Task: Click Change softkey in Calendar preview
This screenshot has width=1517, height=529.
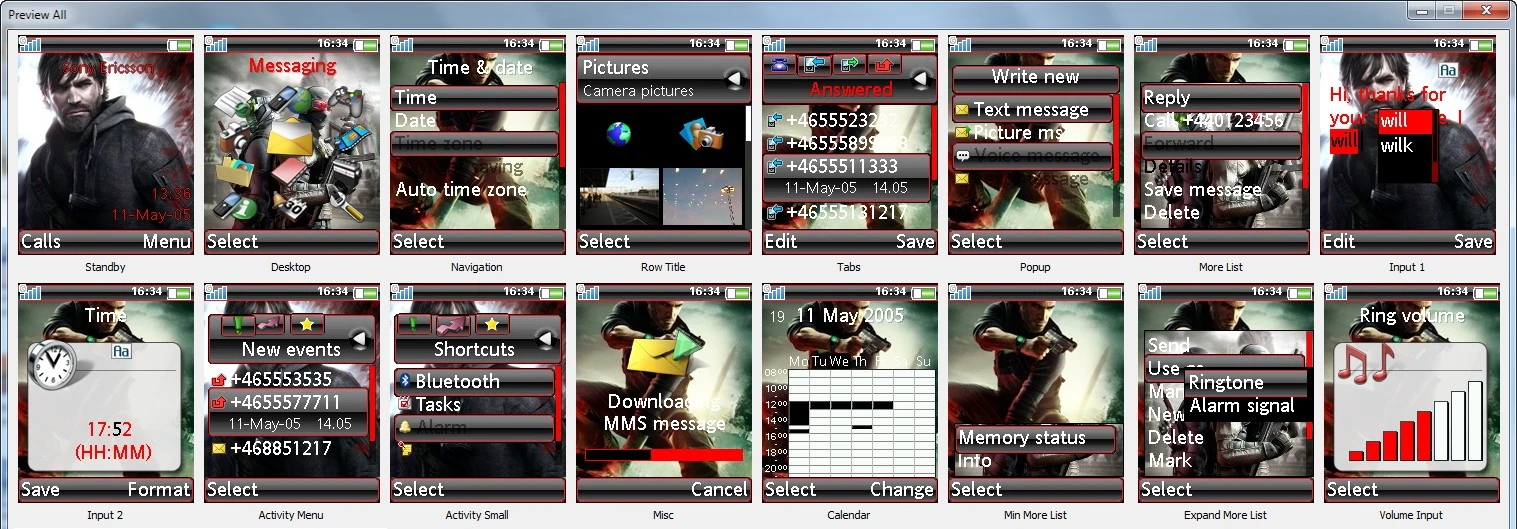Action: click(x=901, y=489)
